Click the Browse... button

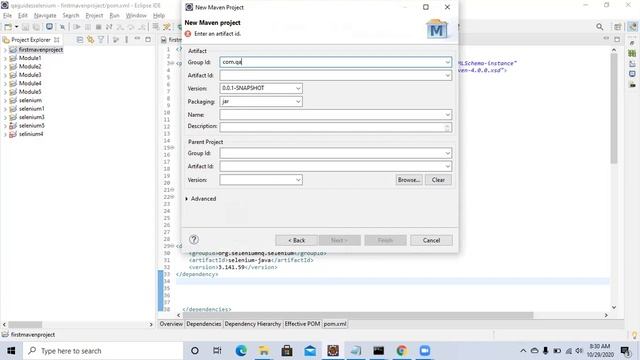tap(409, 180)
